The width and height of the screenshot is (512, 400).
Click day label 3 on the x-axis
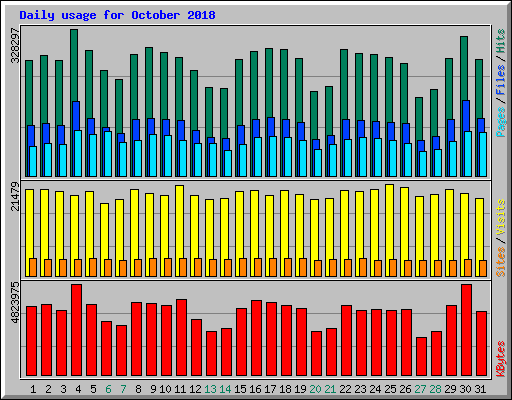click(x=63, y=389)
